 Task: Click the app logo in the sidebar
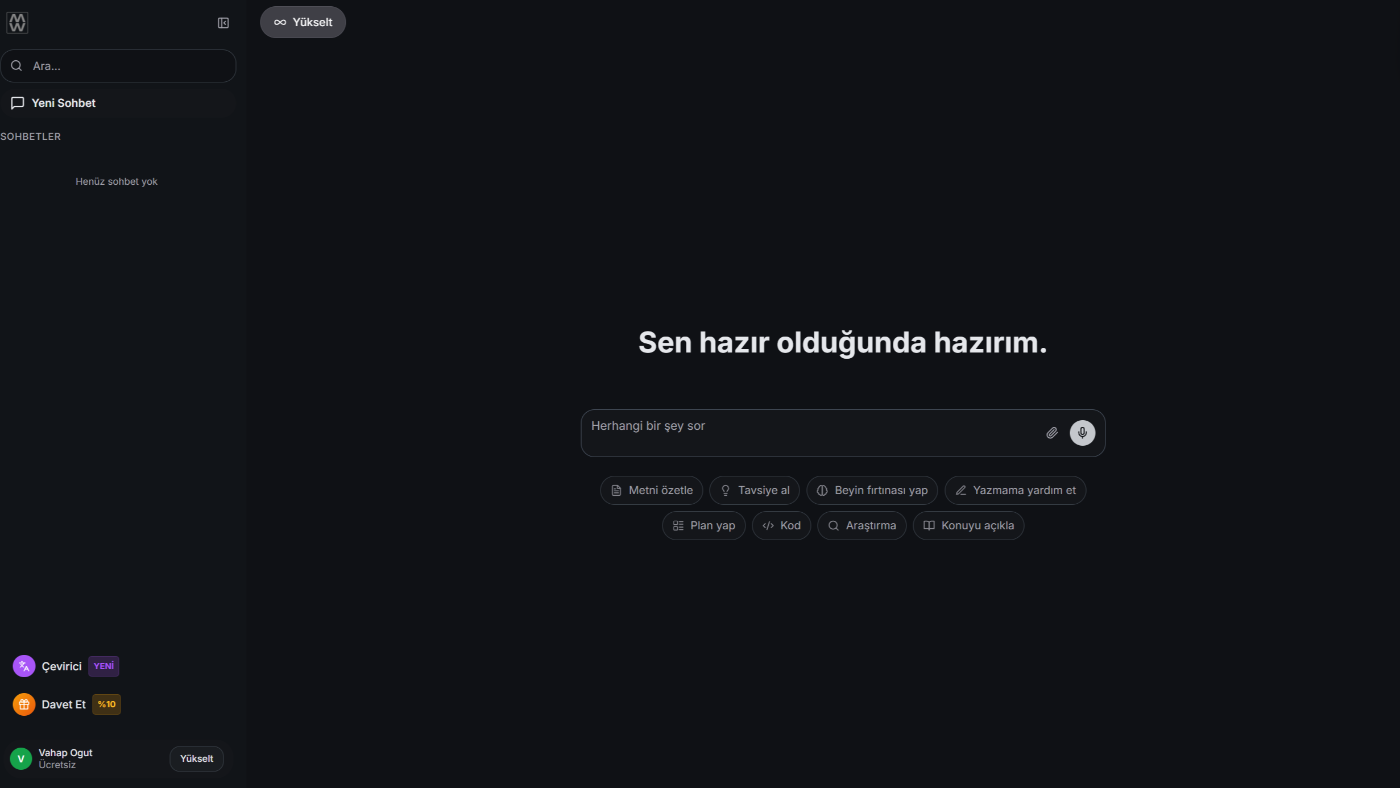click(x=17, y=22)
